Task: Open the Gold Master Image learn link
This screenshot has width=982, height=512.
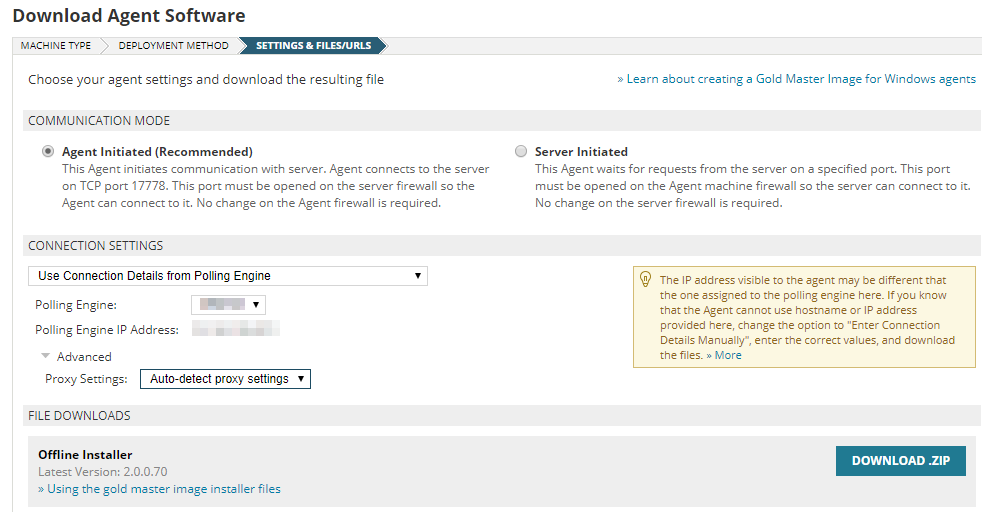Action: [796, 79]
